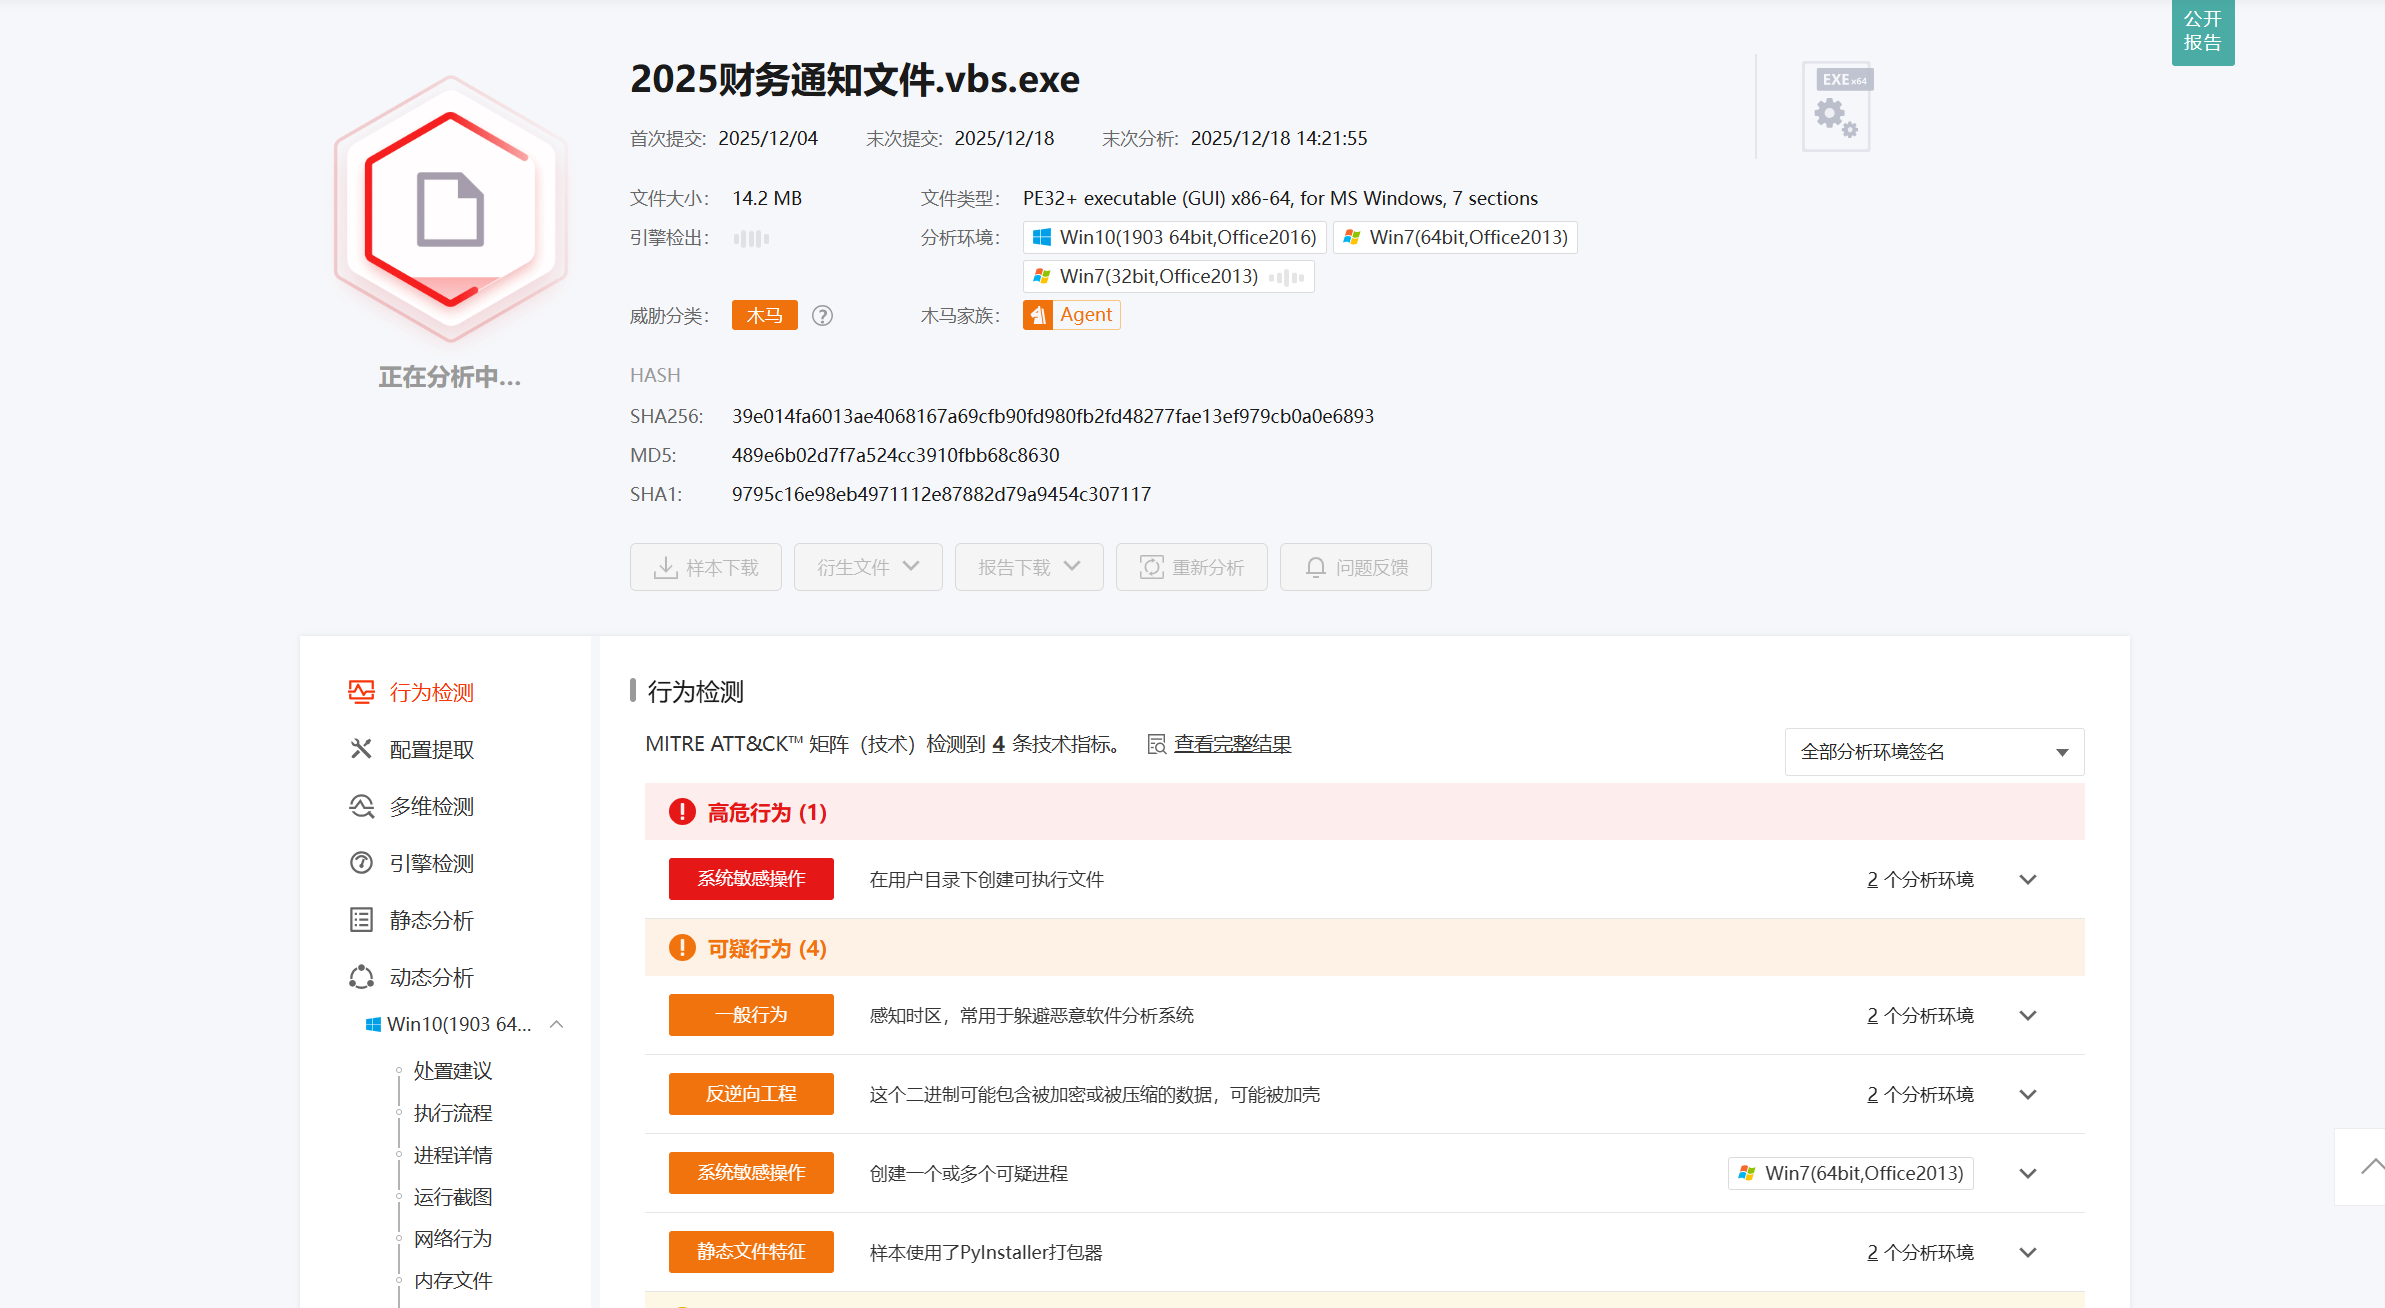Click the MD5 hash value
2385x1308 pixels.
[895, 455]
